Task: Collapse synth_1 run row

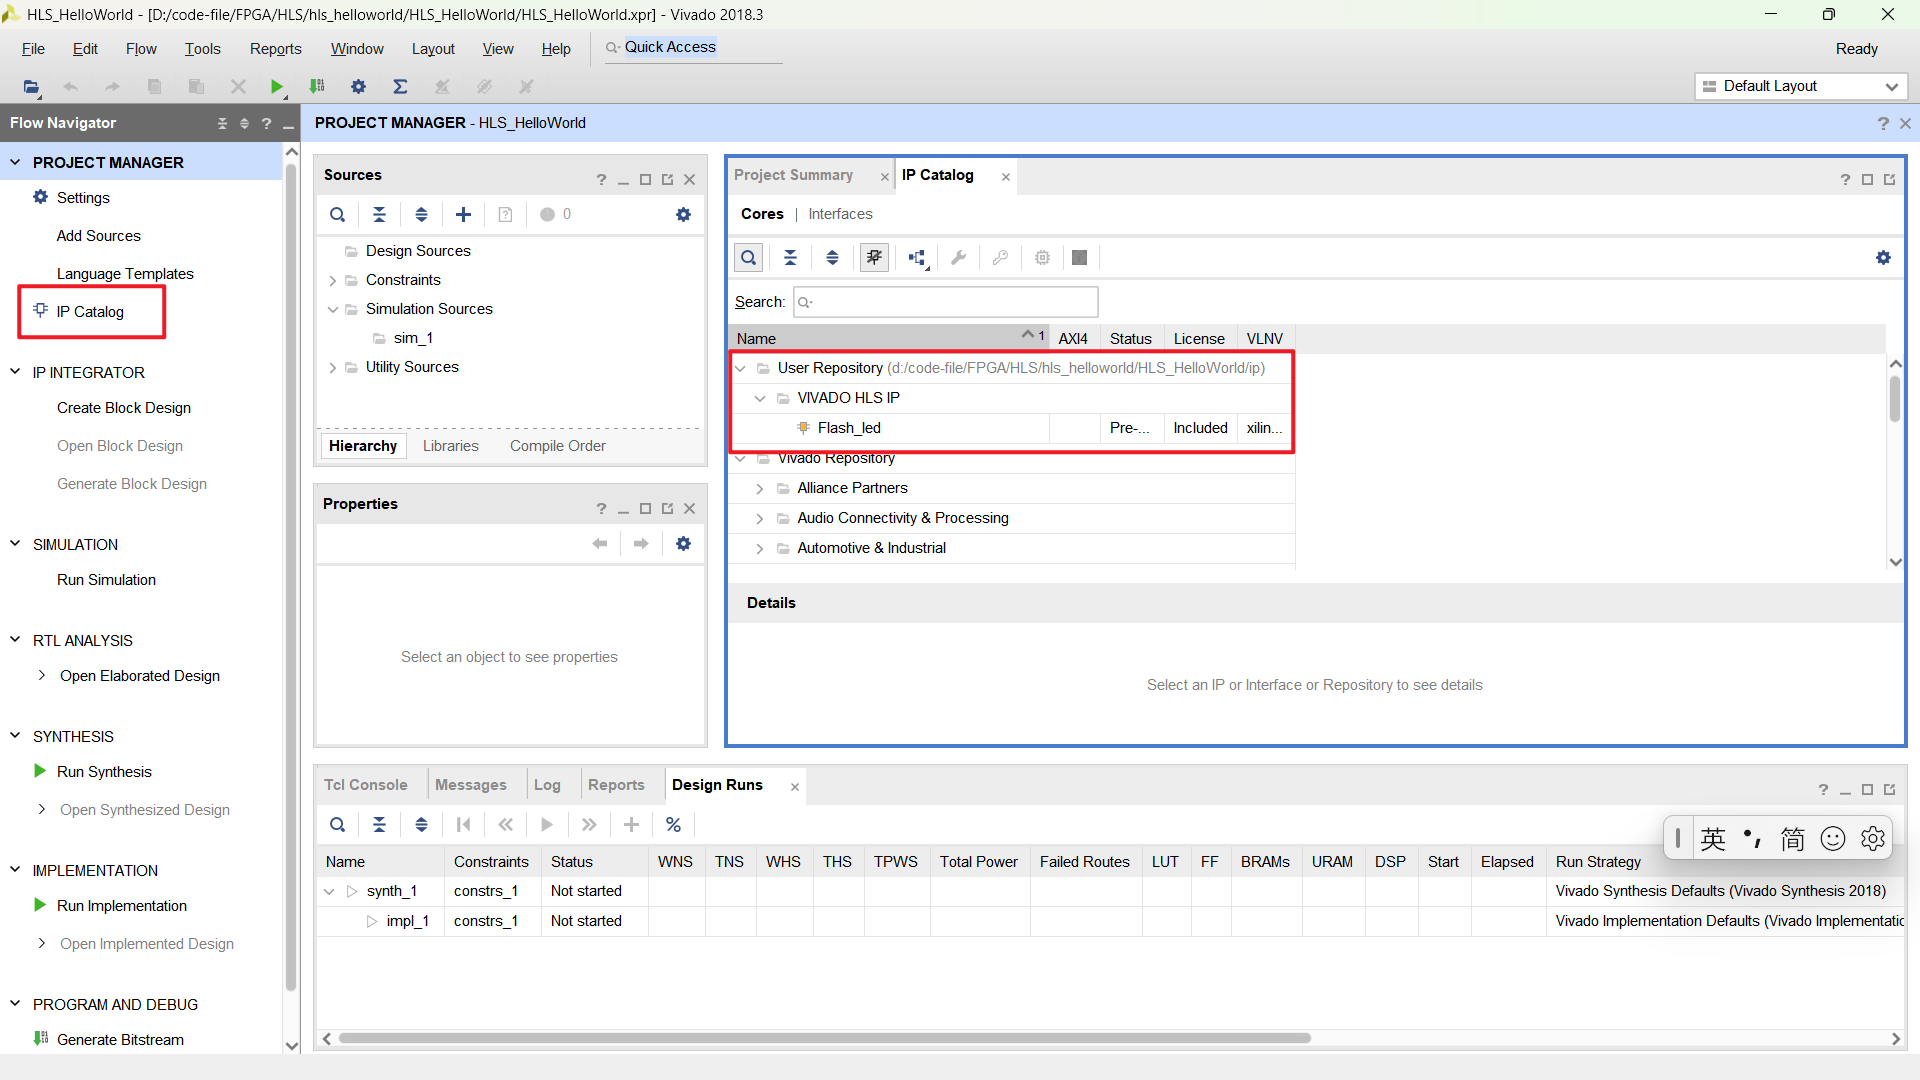Action: coord(329,891)
